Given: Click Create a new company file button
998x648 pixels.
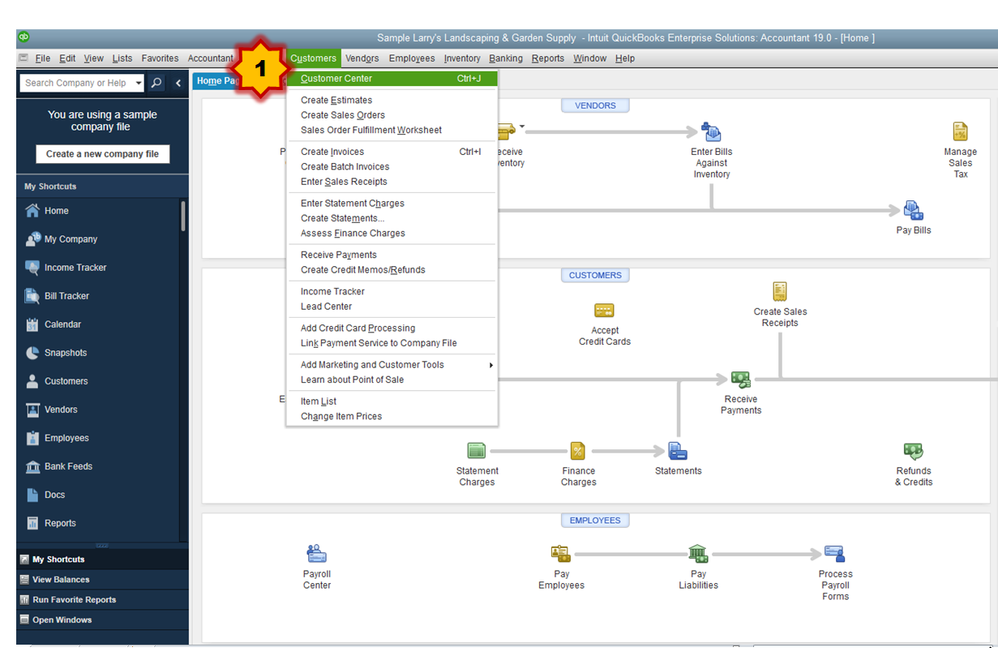Looking at the screenshot, I should click(102, 154).
